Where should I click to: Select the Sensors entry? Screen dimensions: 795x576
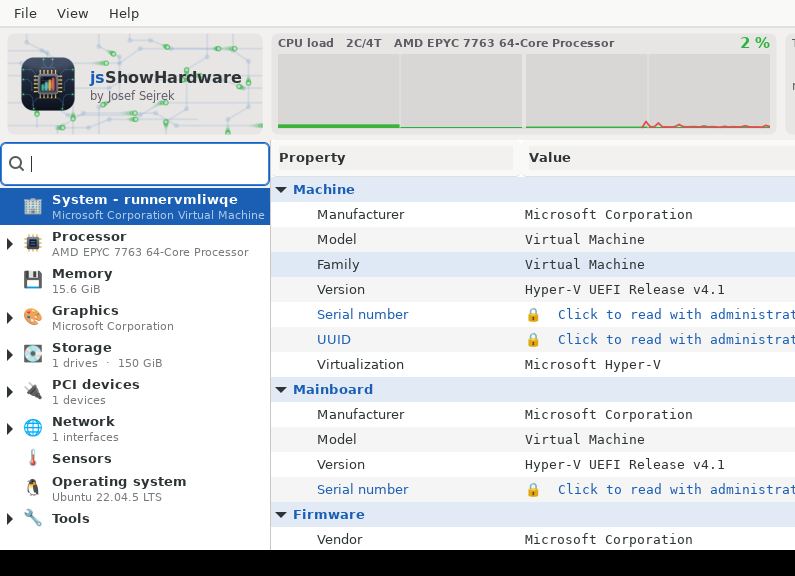(x=135, y=458)
